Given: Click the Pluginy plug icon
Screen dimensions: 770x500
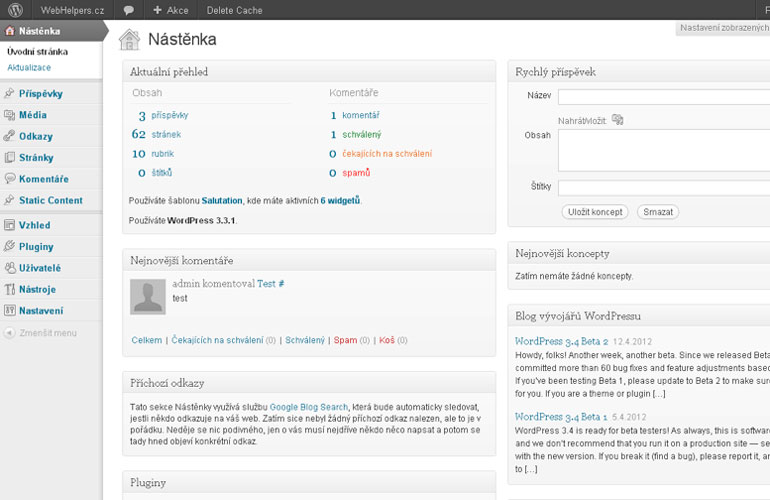Looking at the screenshot, I should [x=10, y=246].
